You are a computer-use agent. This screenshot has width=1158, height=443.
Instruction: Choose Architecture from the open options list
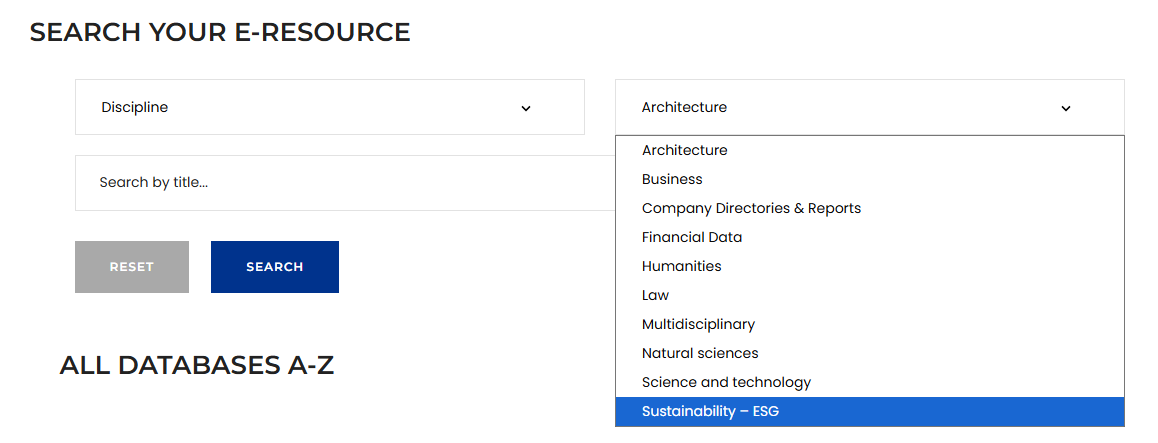[685, 150]
